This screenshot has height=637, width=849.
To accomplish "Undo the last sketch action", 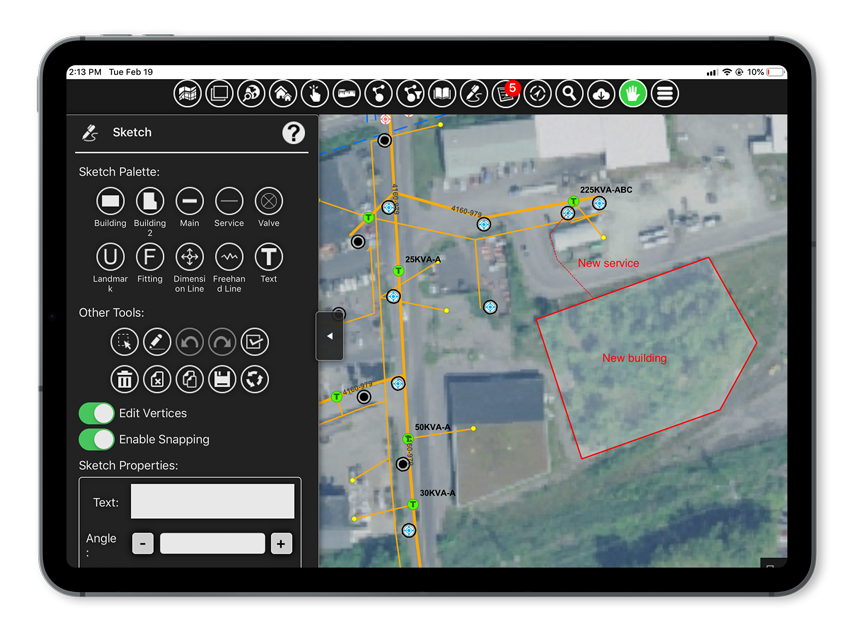I will click(190, 342).
